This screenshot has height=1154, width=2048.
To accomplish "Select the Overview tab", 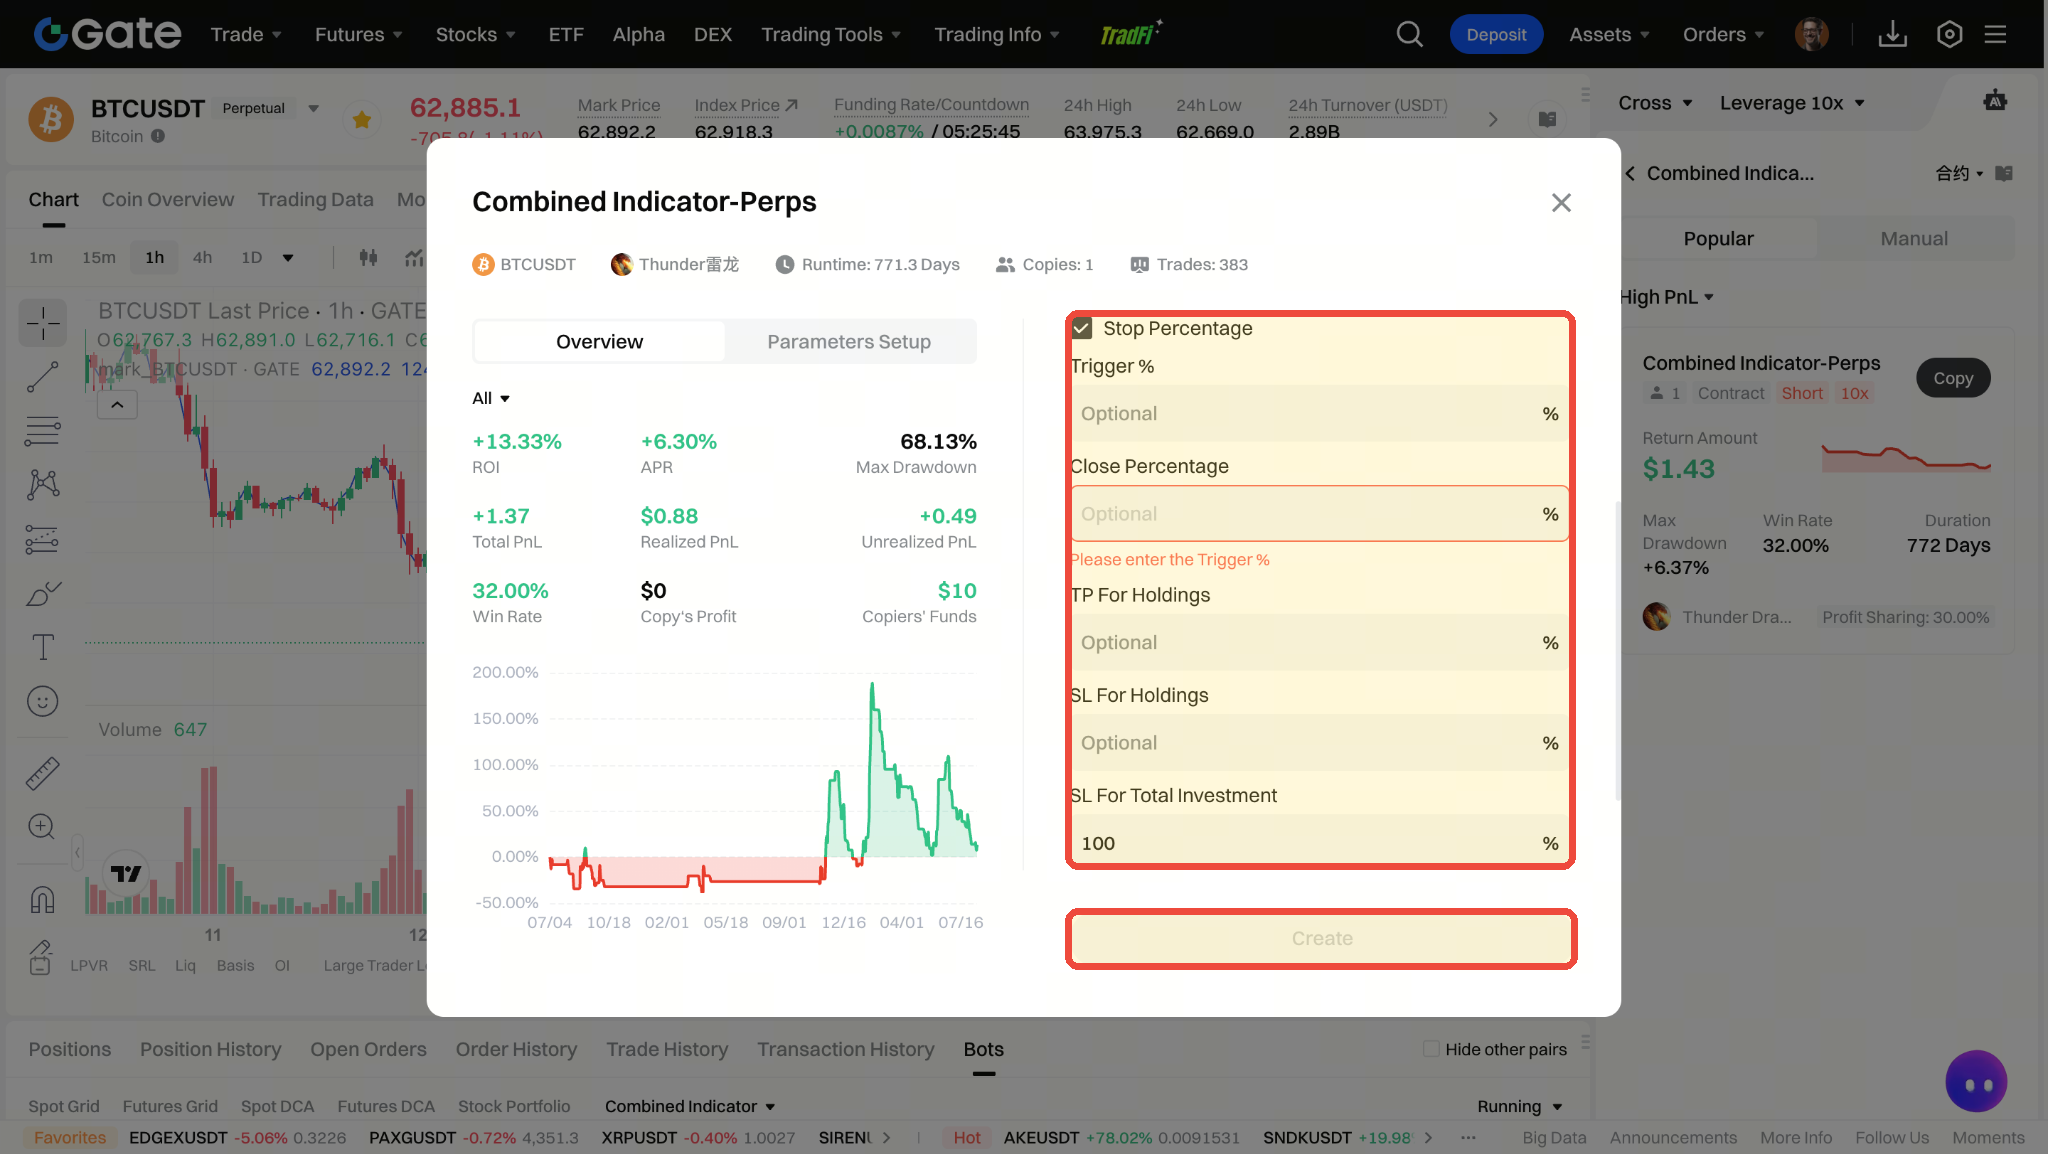I will point(599,342).
